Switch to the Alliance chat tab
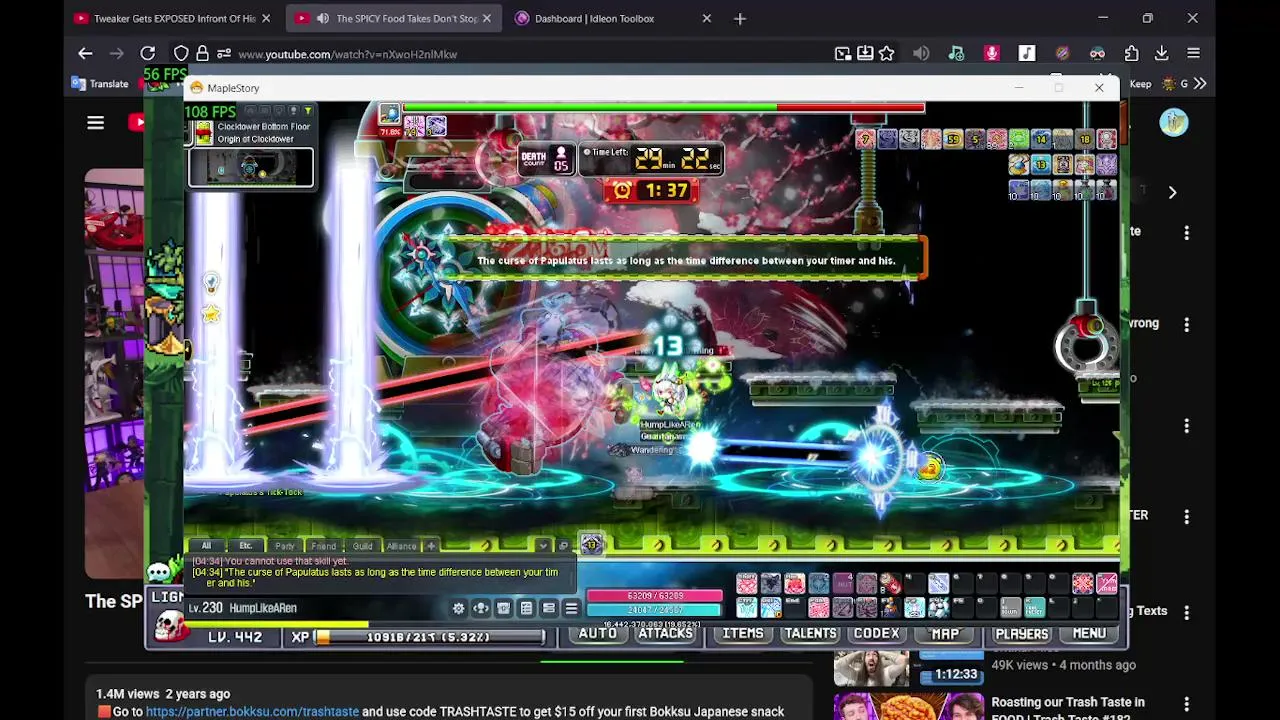This screenshot has width=1280, height=720. [x=402, y=546]
